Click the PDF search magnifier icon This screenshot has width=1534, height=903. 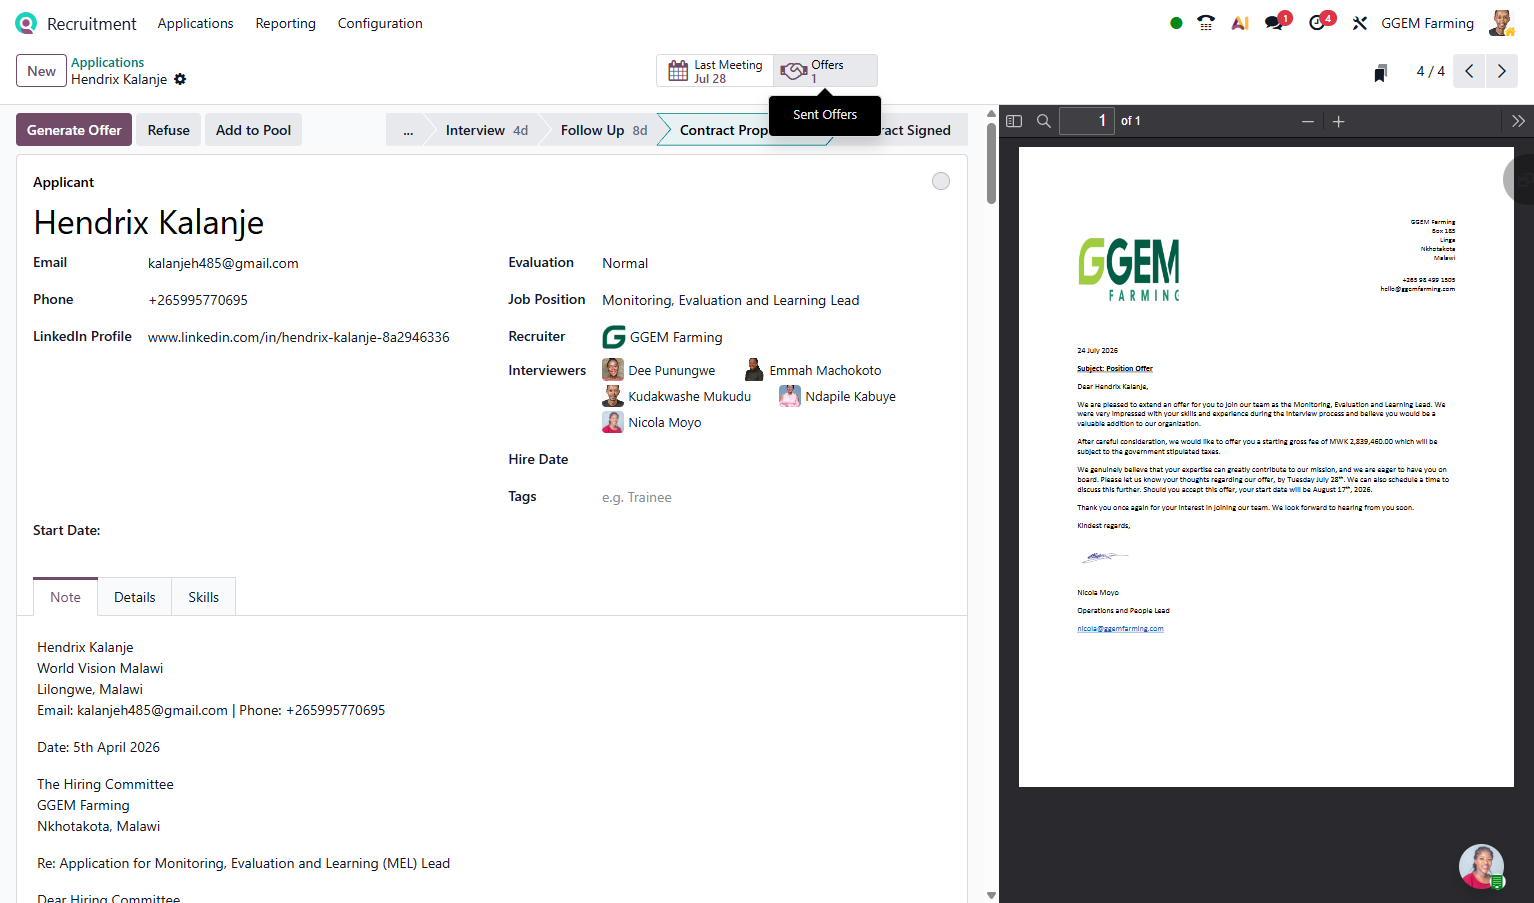[1044, 121]
